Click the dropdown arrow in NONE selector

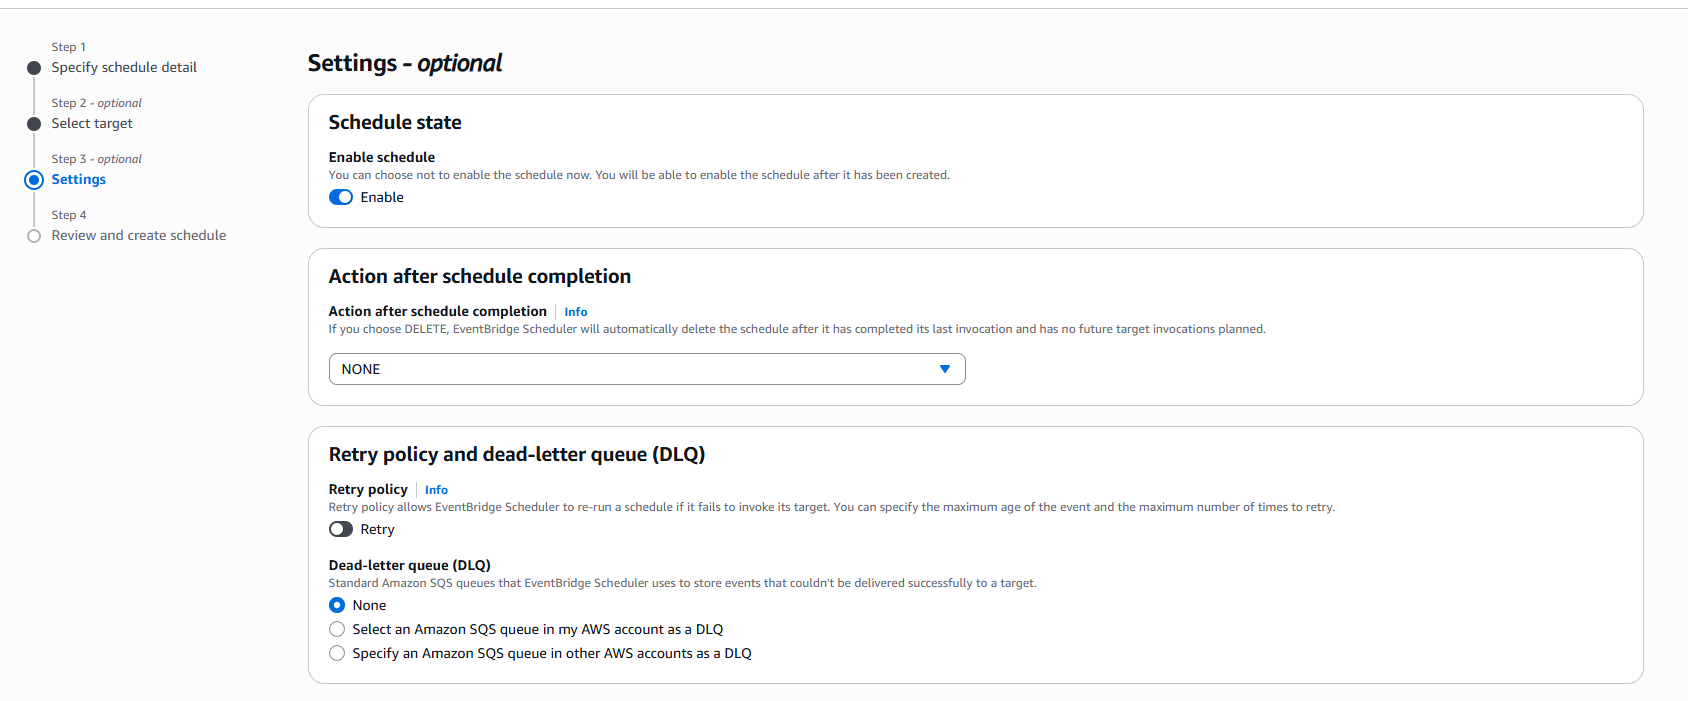pyautogui.click(x=944, y=369)
